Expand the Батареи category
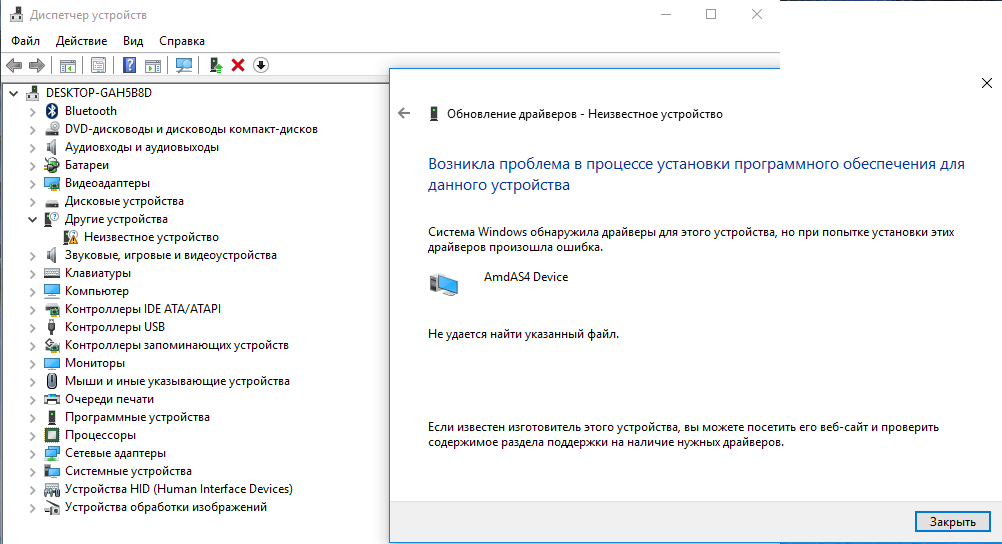1002x544 pixels. click(x=33, y=166)
